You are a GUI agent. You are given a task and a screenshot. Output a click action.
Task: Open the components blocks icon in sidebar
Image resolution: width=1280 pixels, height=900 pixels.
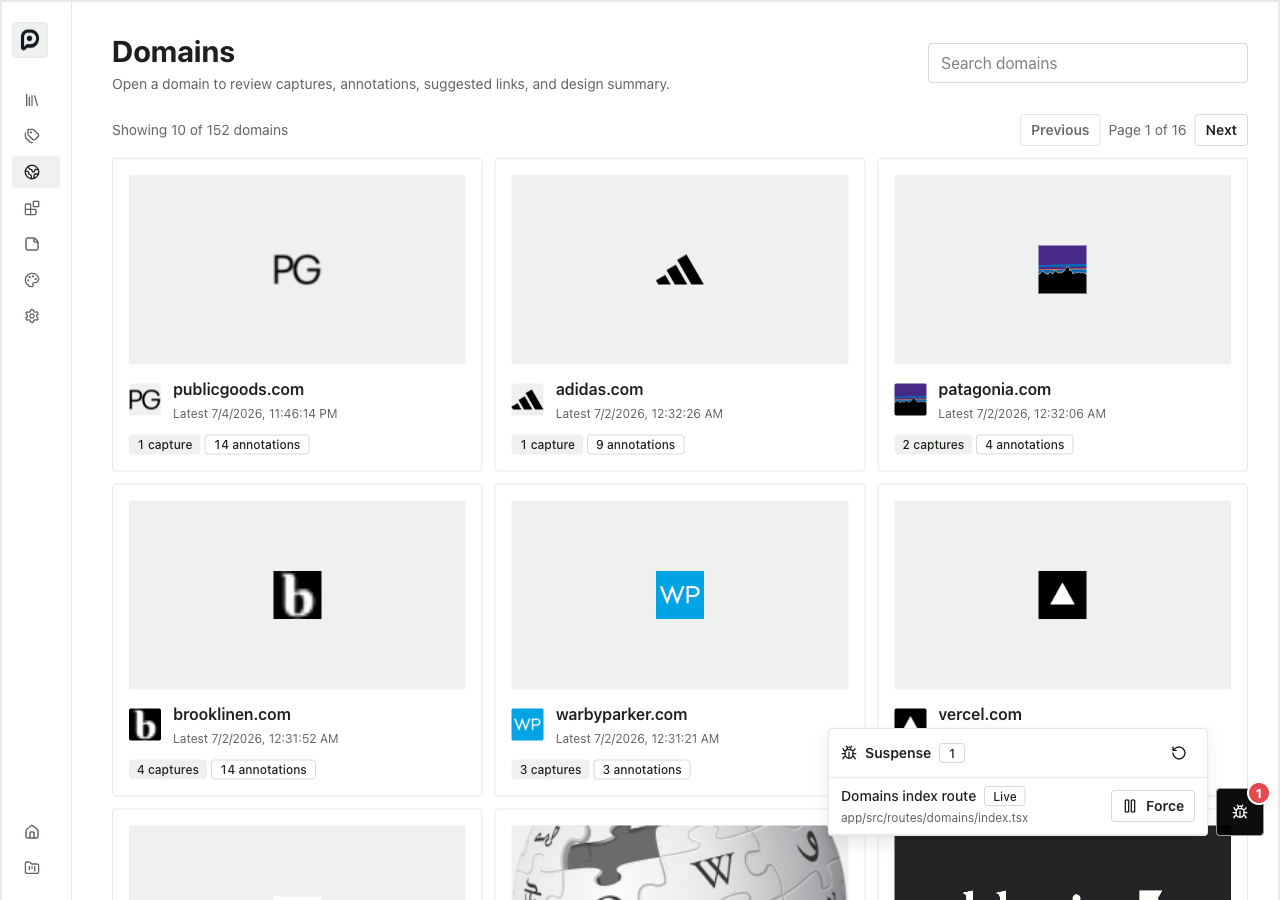click(x=32, y=208)
